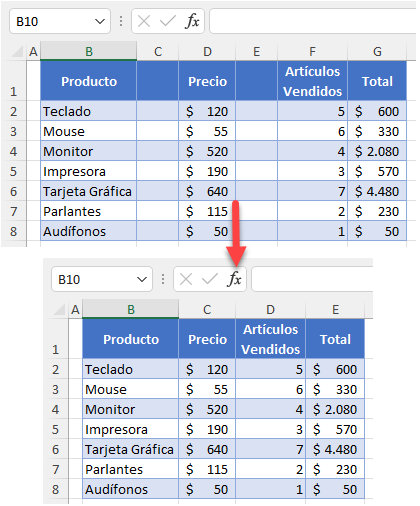Select row 6 header in the A–E sheet
Image resolution: width=420 pixels, height=506 pixels.
pyautogui.click(x=55, y=449)
